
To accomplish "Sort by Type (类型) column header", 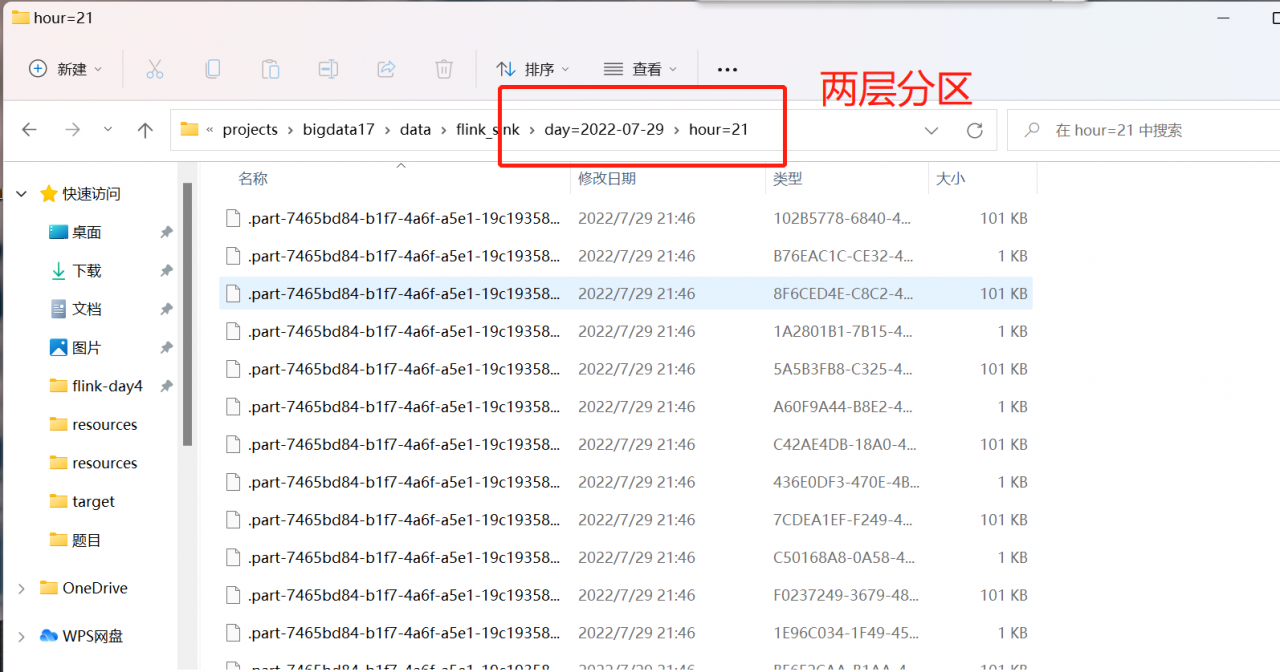I will (x=788, y=178).
